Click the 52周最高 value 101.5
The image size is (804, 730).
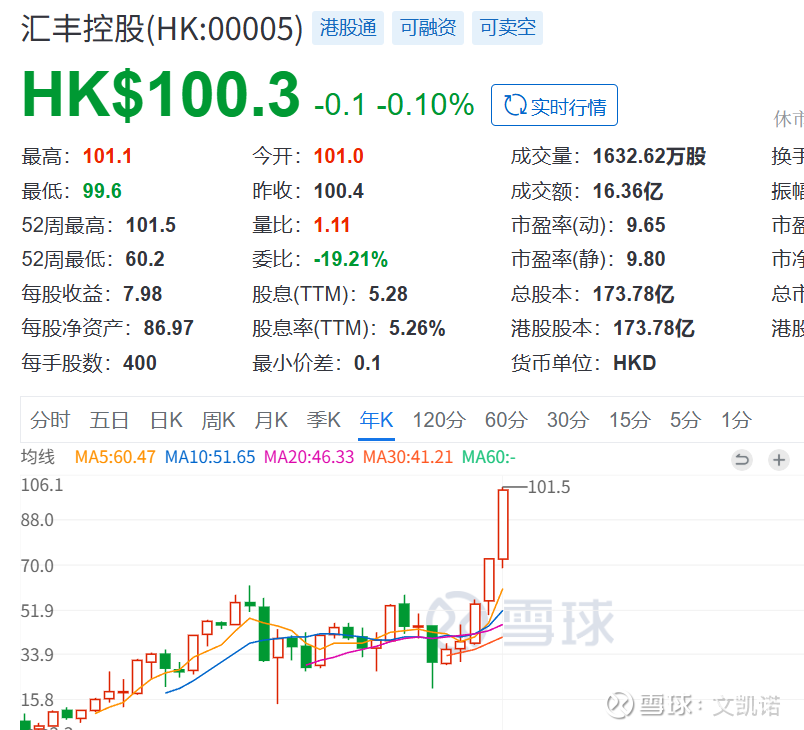tap(151, 225)
